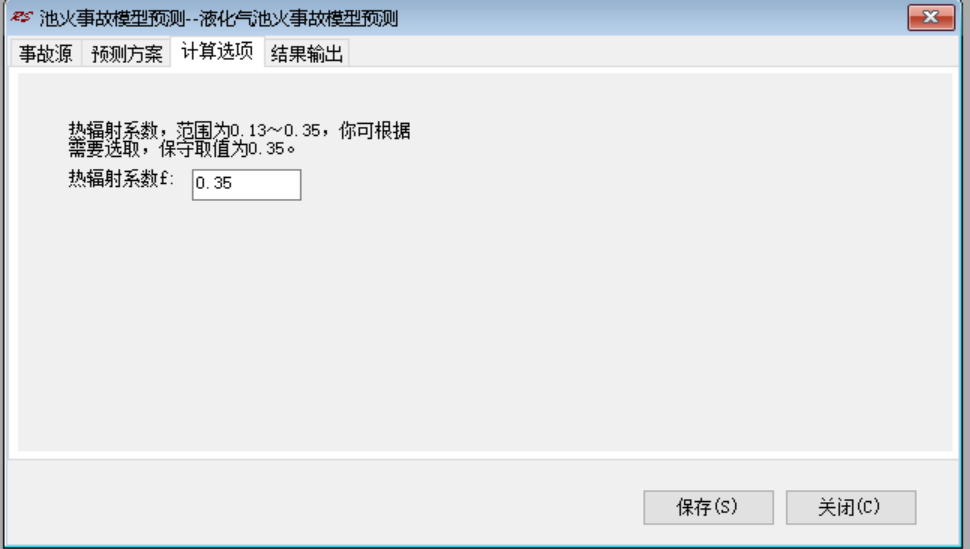Close the dialog with the red X button
The width and height of the screenshot is (970, 549).
931,17
